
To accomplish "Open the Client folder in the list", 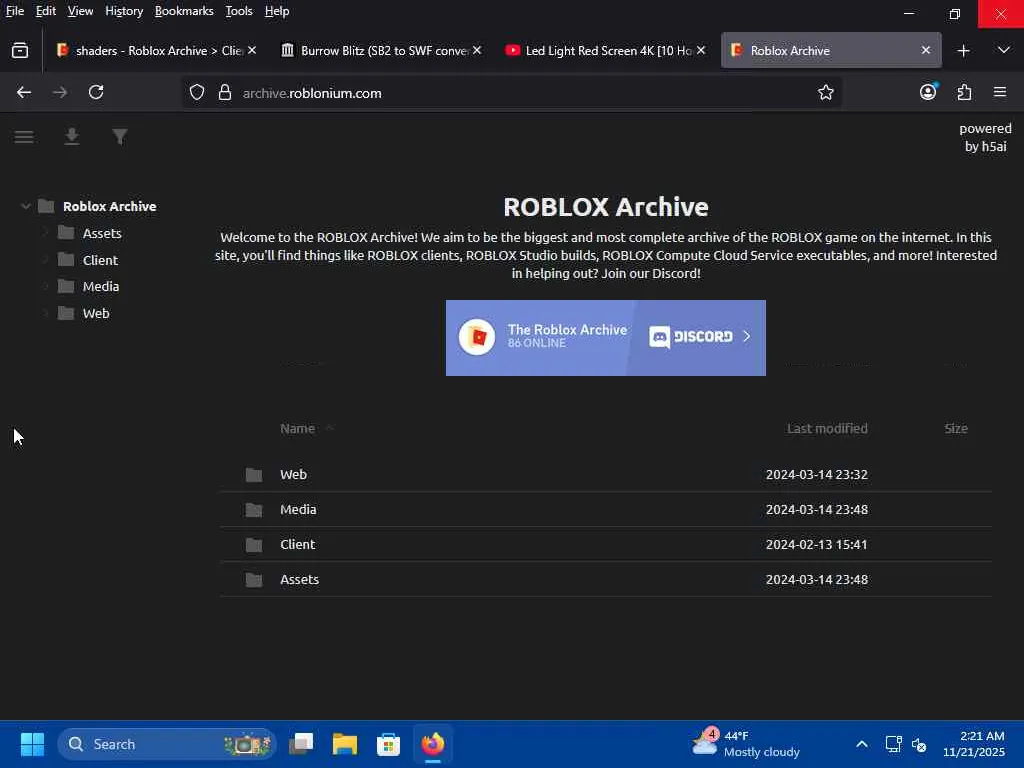I will click(x=605, y=545).
